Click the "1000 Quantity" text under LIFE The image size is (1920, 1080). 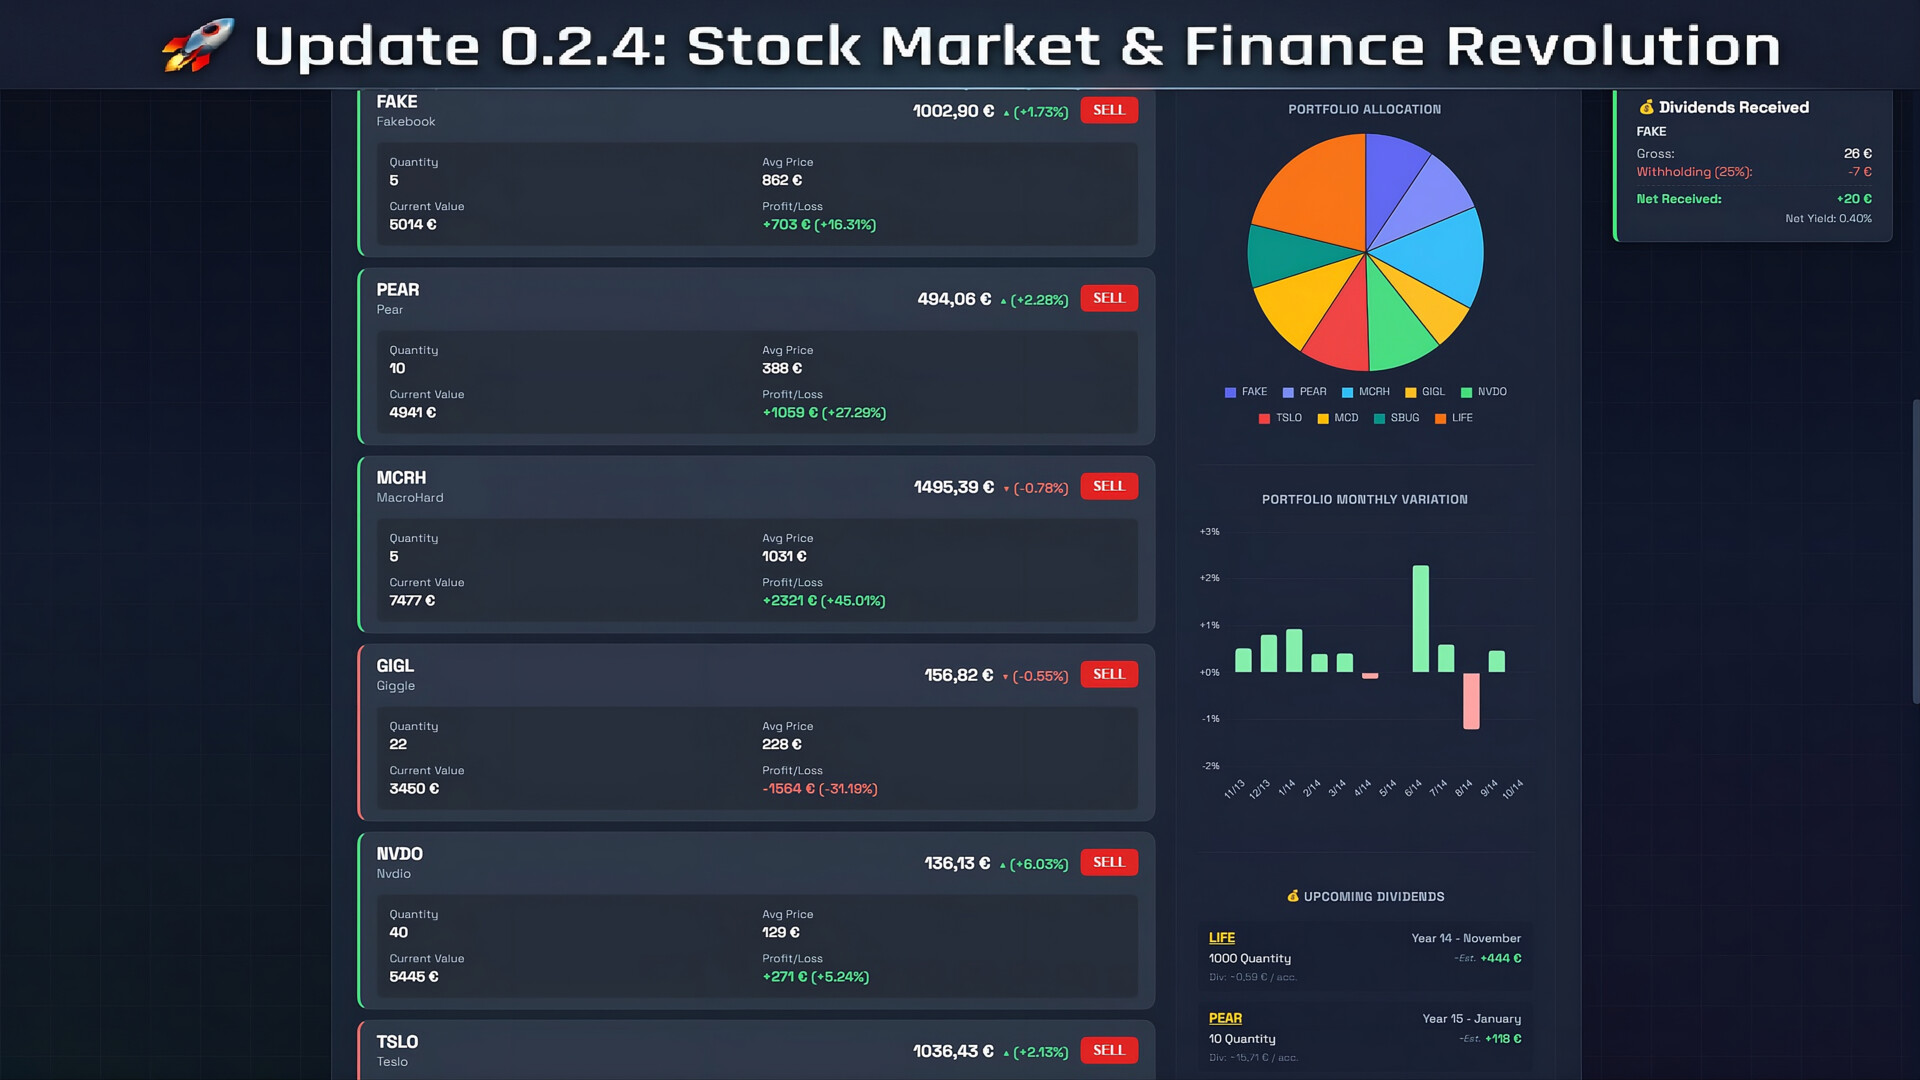point(1250,958)
